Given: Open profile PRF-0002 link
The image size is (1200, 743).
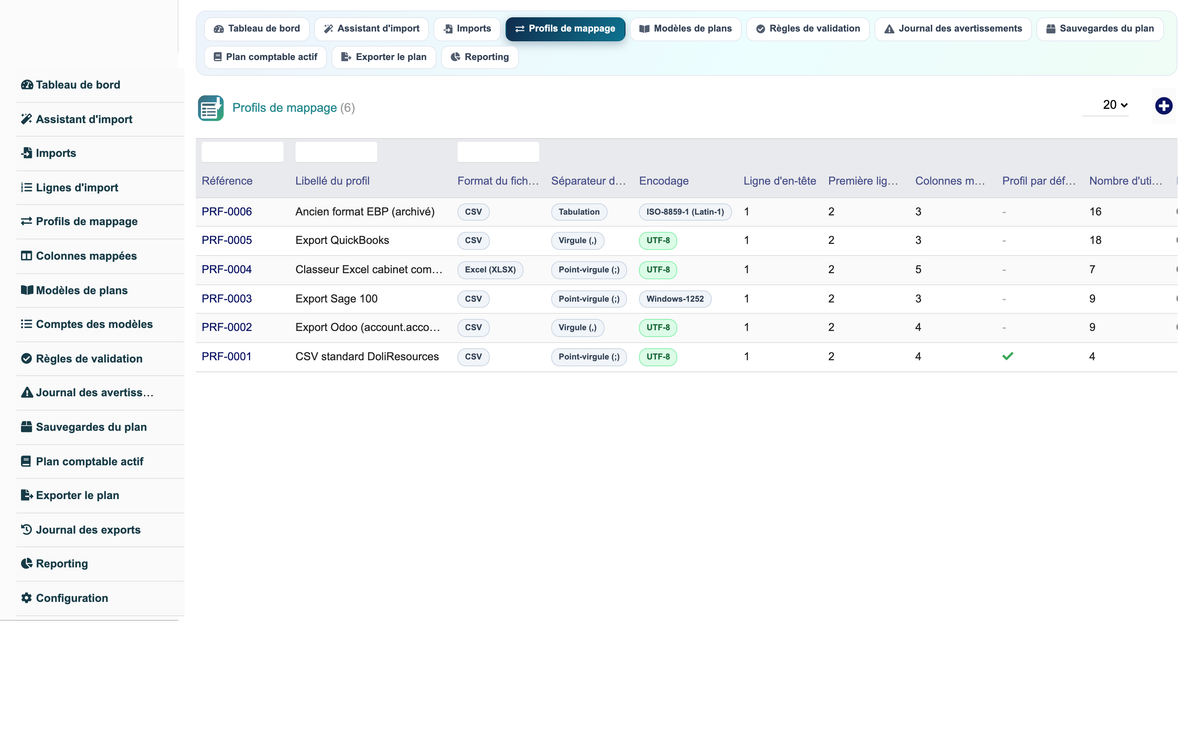Looking at the screenshot, I should (227, 327).
